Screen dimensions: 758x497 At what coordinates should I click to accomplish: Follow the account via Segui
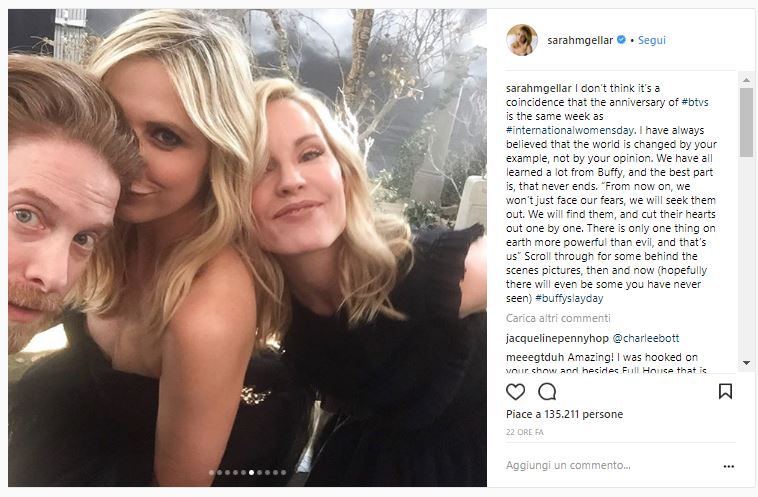[x=652, y=40]
